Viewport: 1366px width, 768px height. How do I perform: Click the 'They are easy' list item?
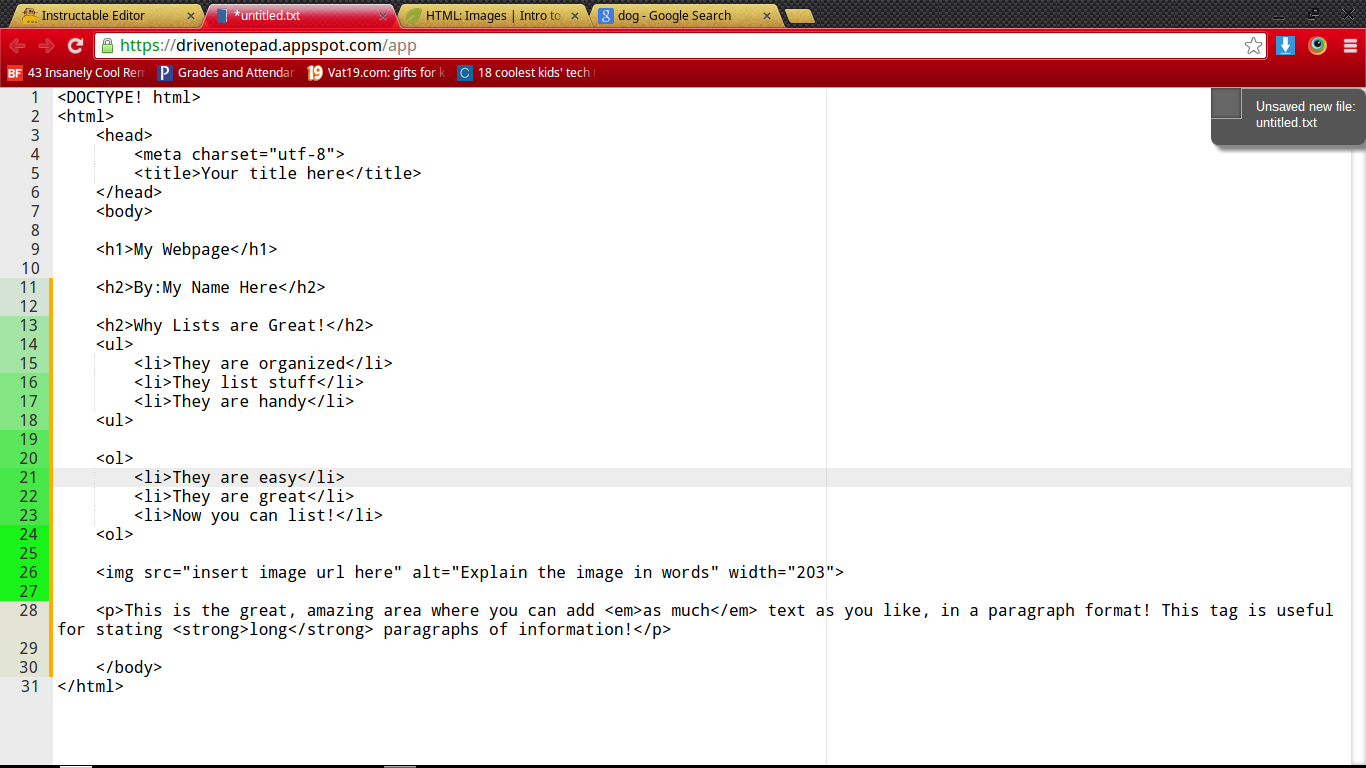click(x=240, y=478)
